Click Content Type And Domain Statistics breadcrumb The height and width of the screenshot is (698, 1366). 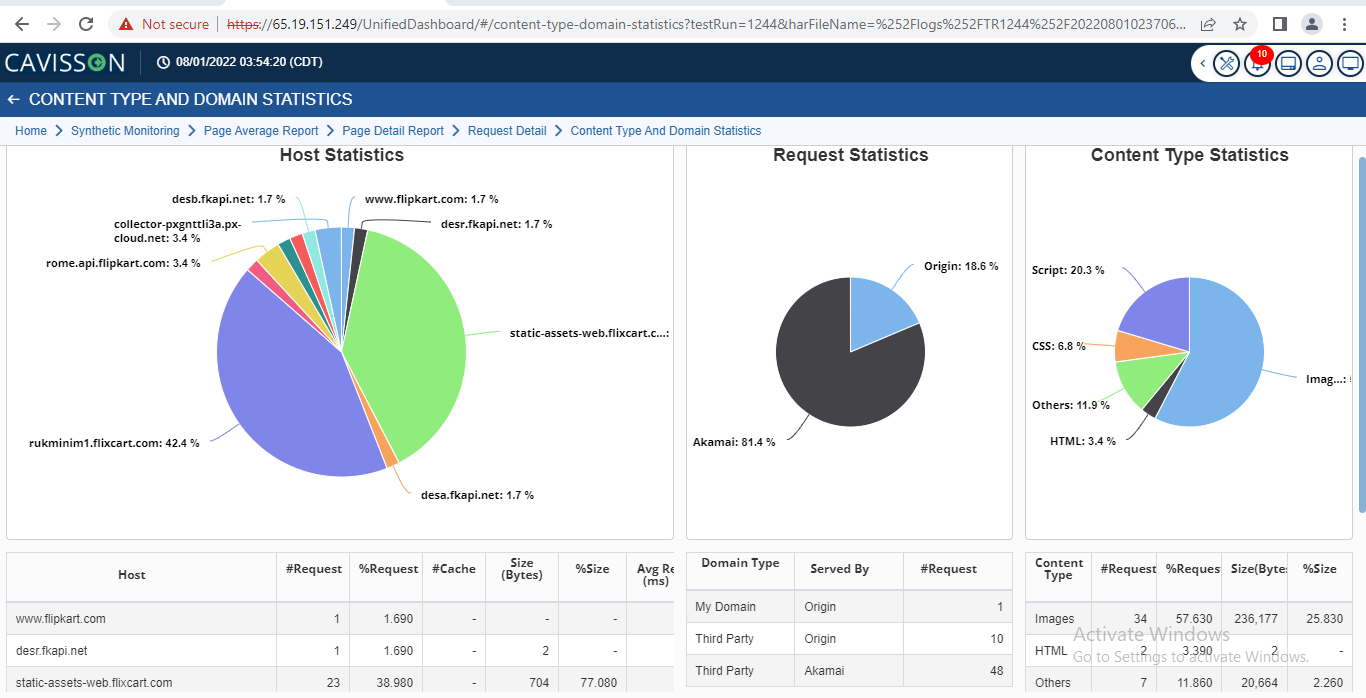click(666, 131)
